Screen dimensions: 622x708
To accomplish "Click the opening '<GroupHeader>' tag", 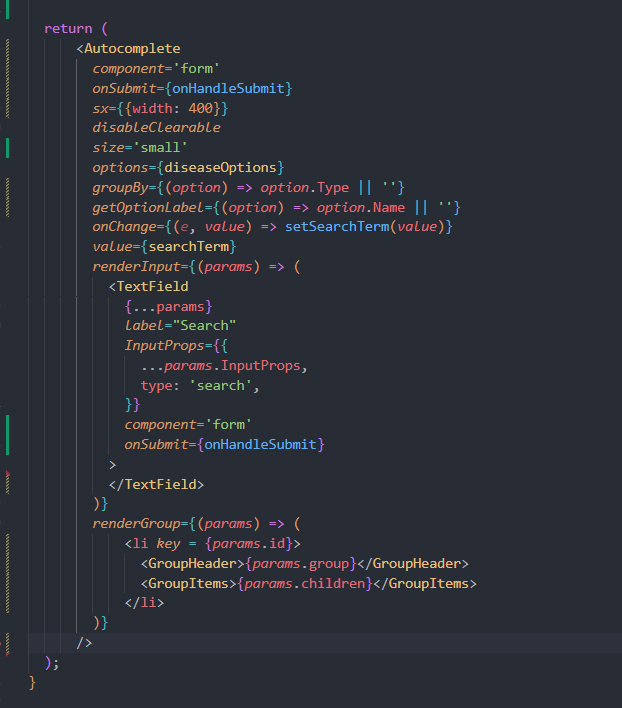I will click(x=193, y=564).
